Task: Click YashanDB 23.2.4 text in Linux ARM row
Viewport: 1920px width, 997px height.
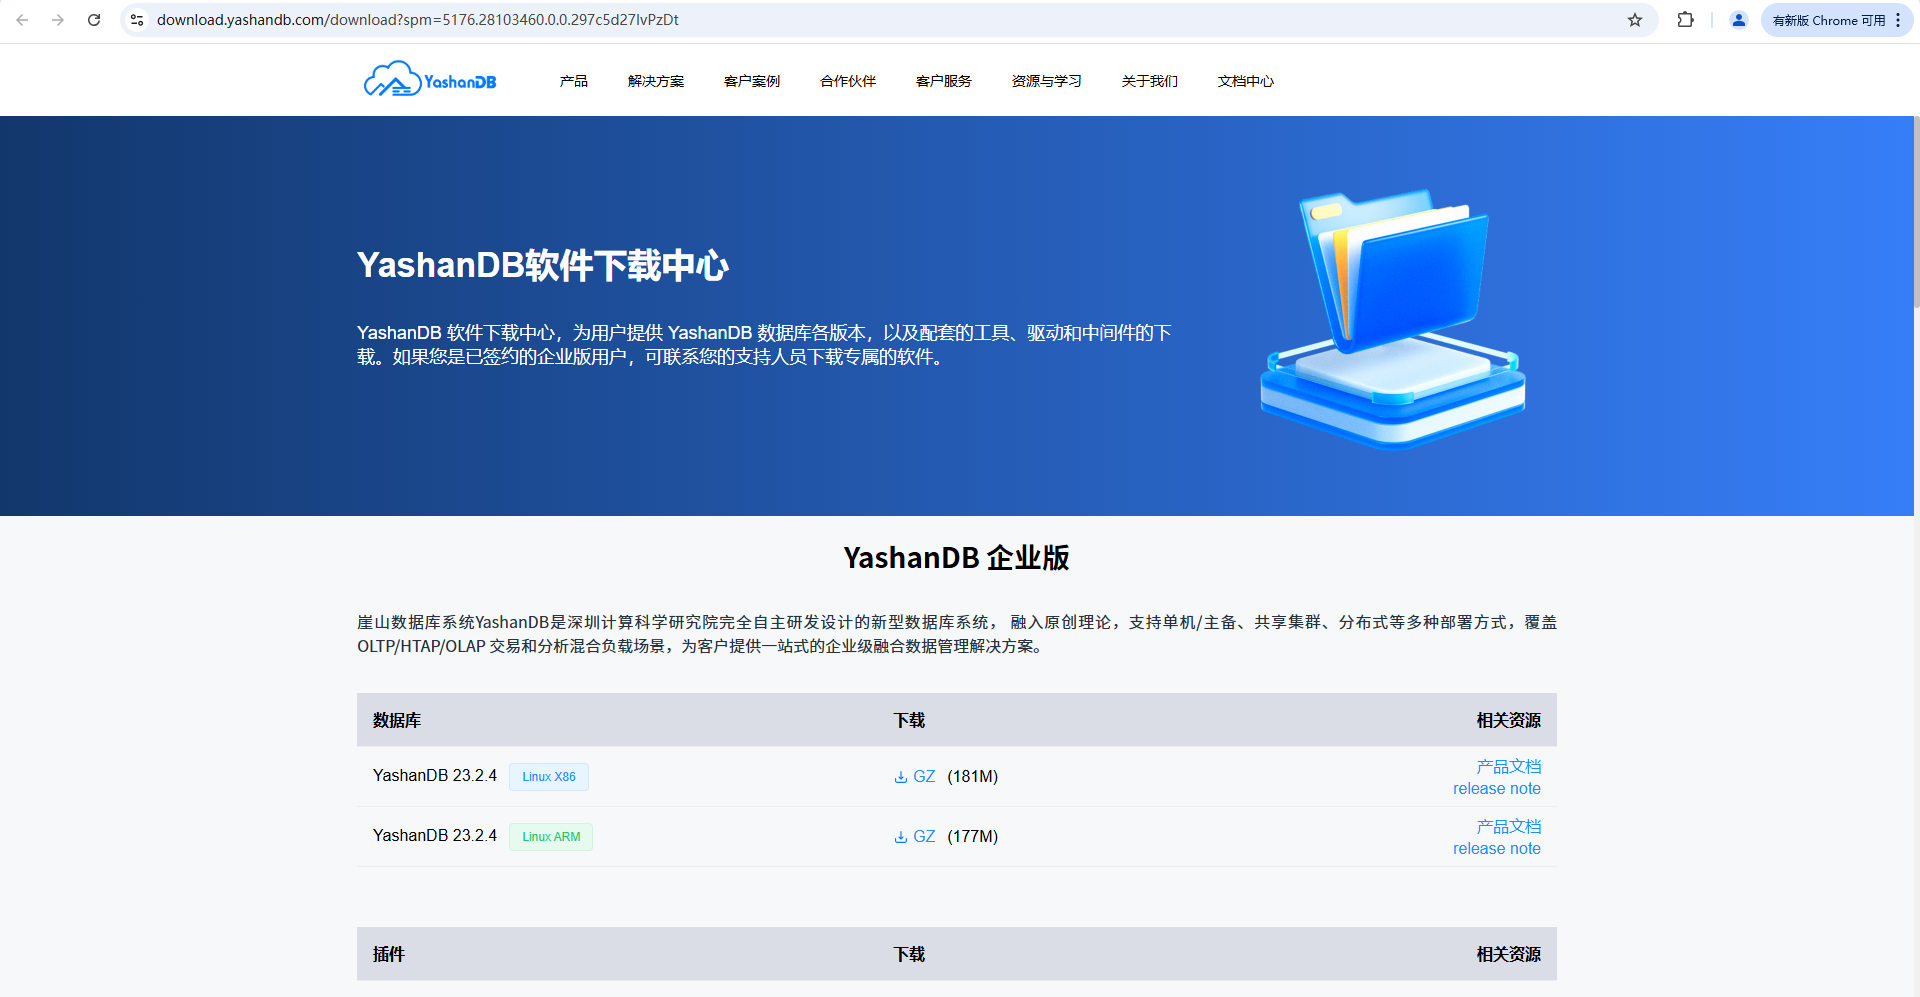Action: point(435,836)
